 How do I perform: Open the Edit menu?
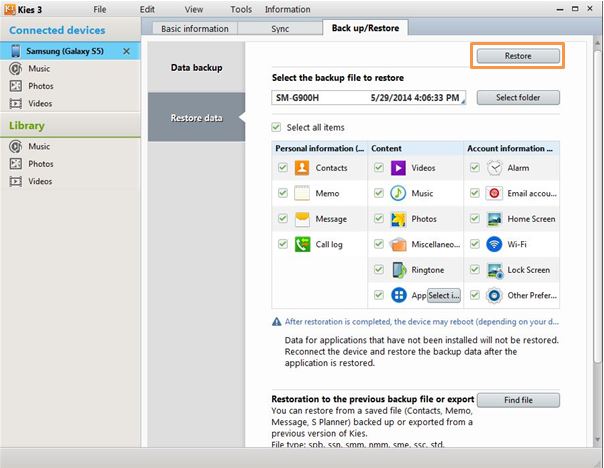[147, 9]
